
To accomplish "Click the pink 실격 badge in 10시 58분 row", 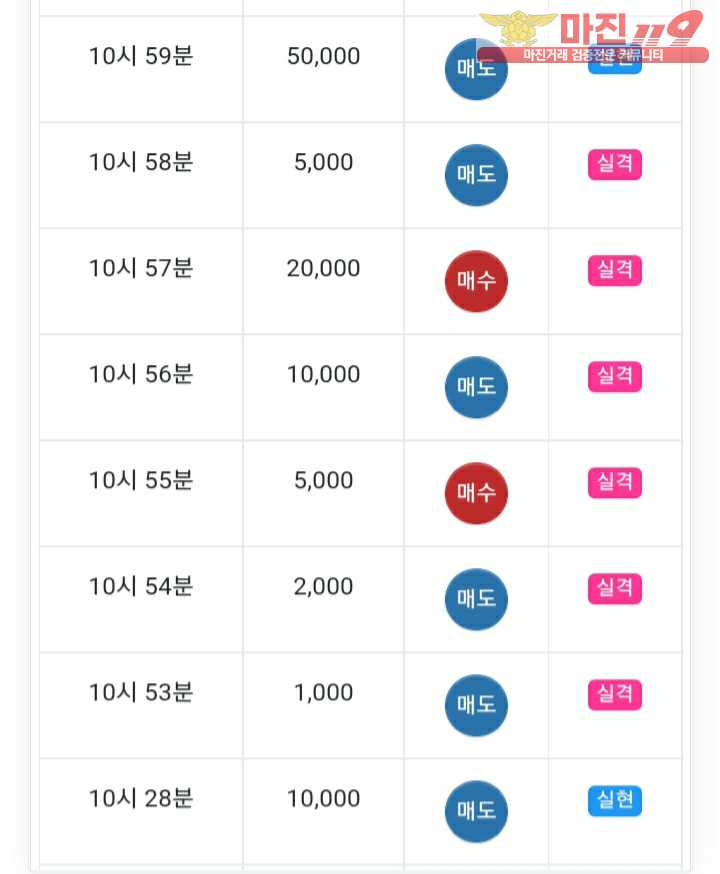I will point(615,164).
